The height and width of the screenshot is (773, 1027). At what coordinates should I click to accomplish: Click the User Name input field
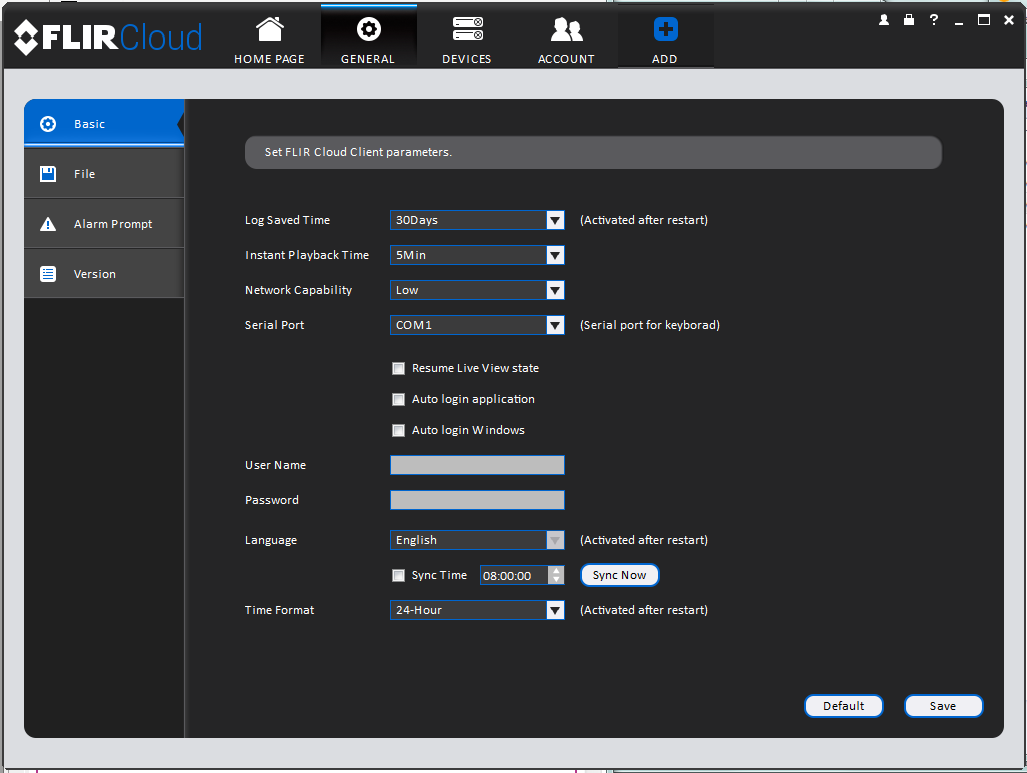[477, 465]
